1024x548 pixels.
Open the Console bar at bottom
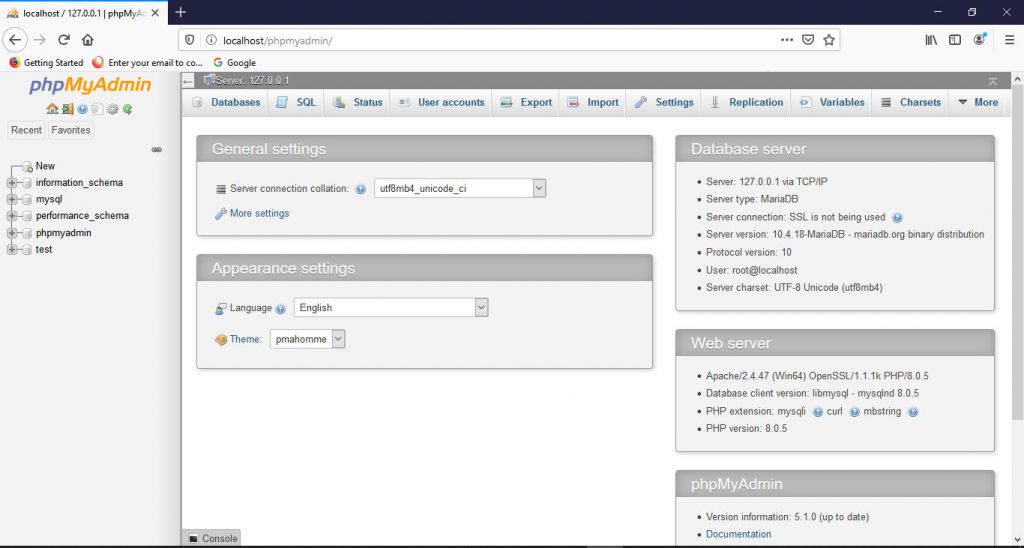point(212,538)
